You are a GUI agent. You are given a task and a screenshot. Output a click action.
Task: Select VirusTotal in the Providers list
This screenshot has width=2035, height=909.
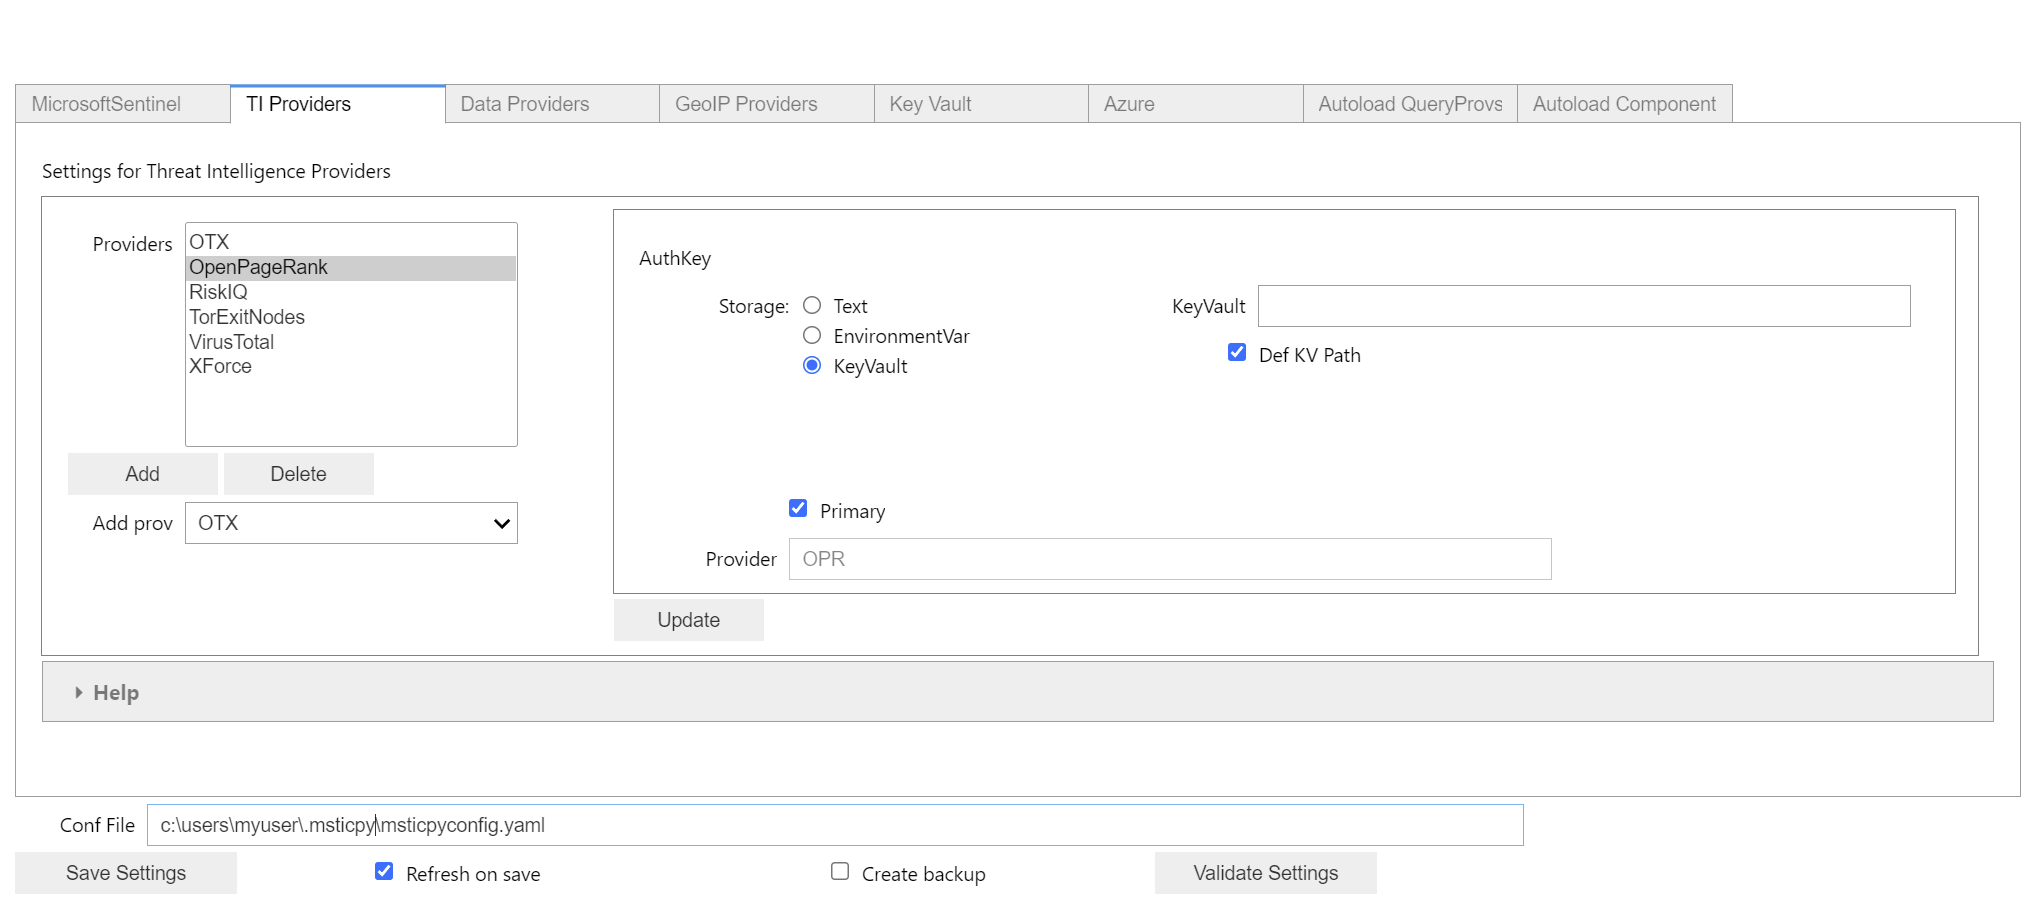351,342
